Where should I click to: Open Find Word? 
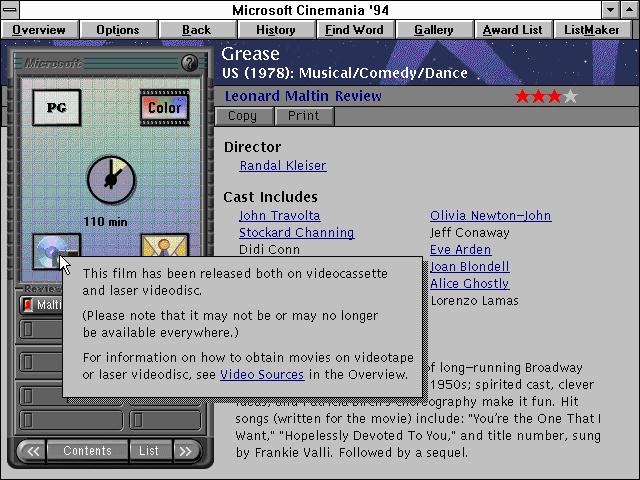(x=355, y=30)
